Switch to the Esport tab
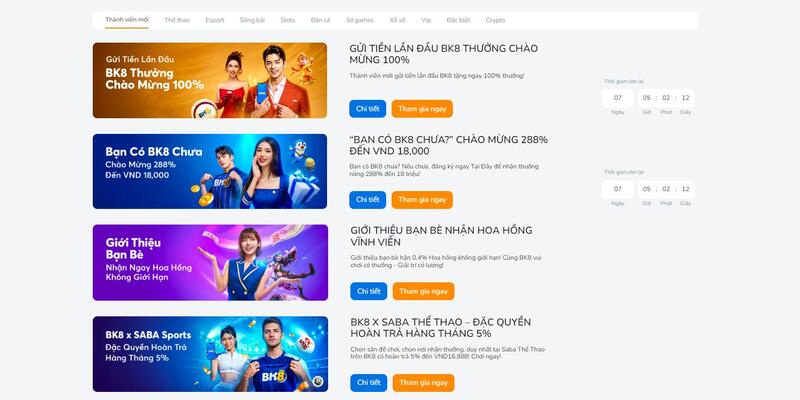 pyautogui.click(x=215, y=20)
